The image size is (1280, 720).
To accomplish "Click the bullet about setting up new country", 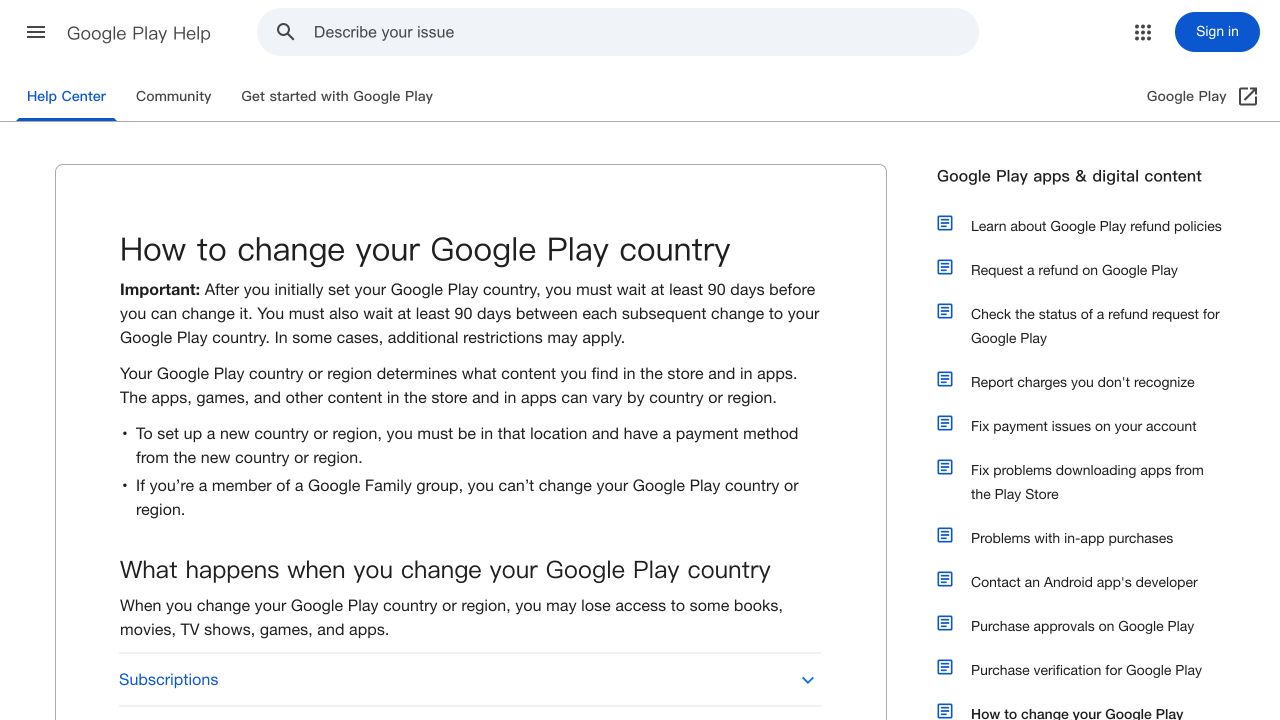I will click(467, 446).
